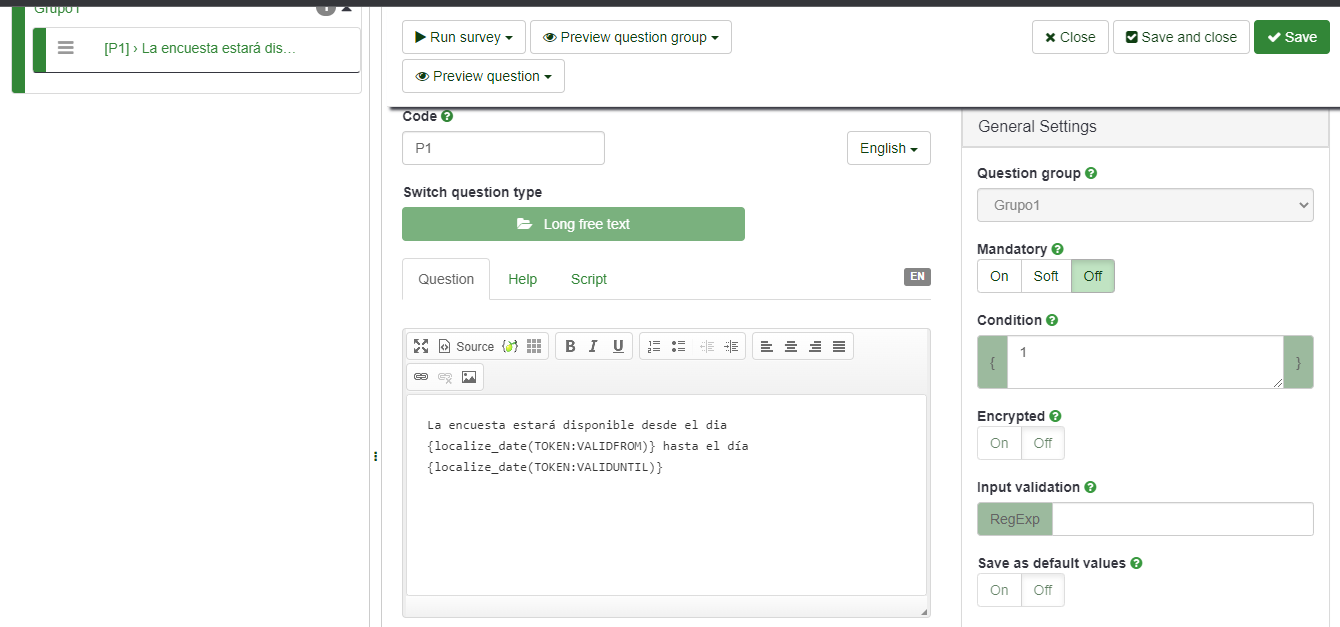Switch to the Help tab
1340x627 pixels.
point(522,279)
